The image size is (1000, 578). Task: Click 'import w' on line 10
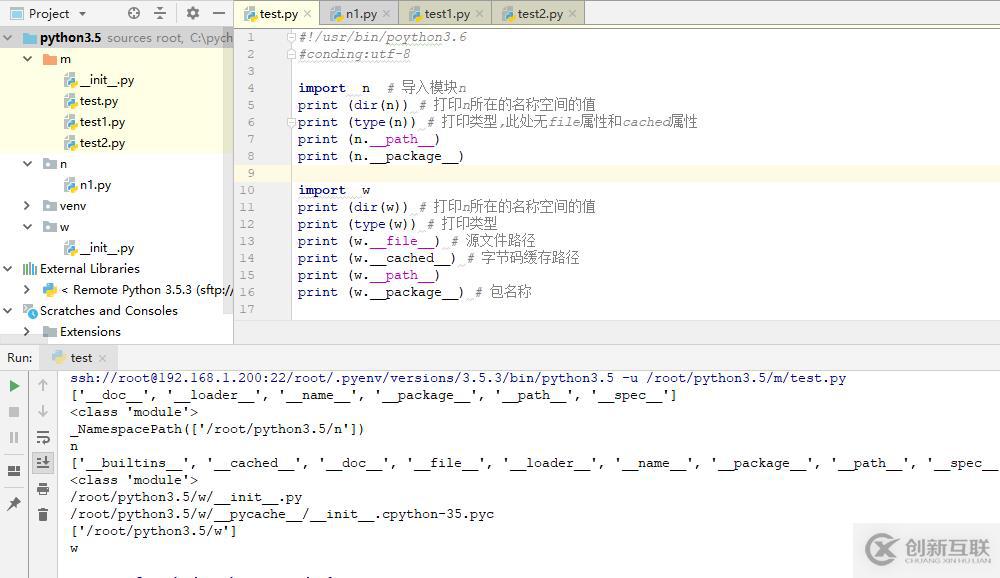pos(334,190)
